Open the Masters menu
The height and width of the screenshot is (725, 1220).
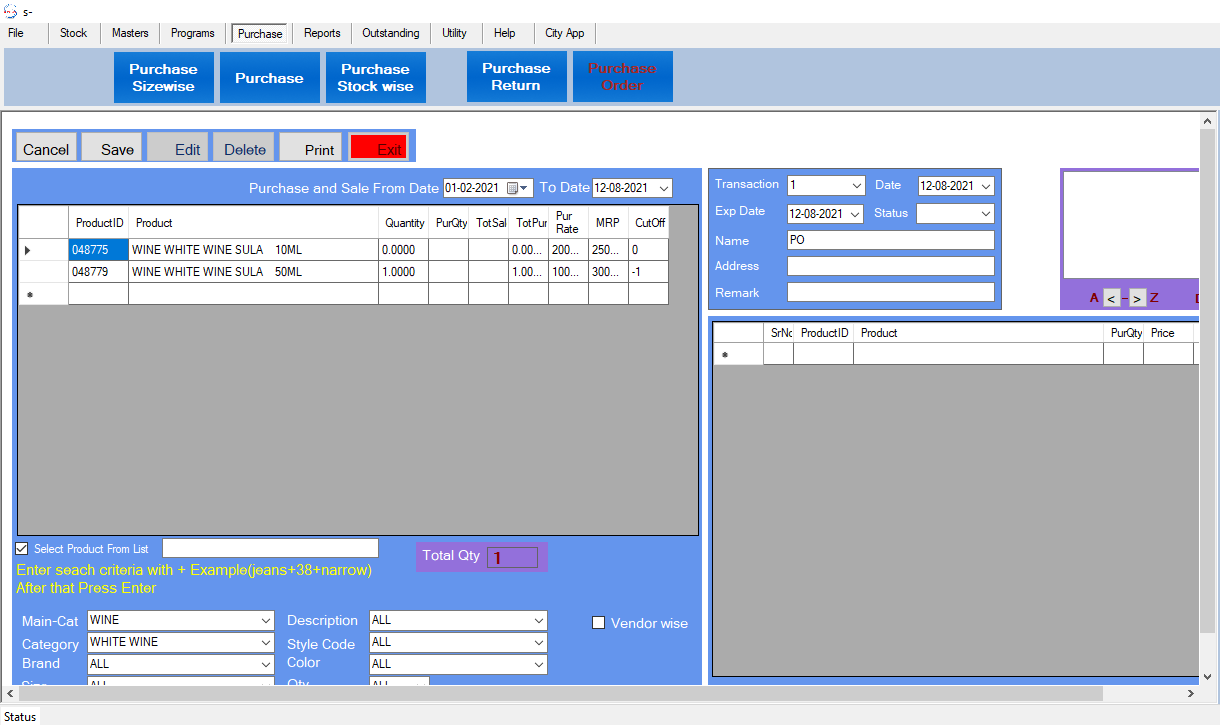pos(130,33)
